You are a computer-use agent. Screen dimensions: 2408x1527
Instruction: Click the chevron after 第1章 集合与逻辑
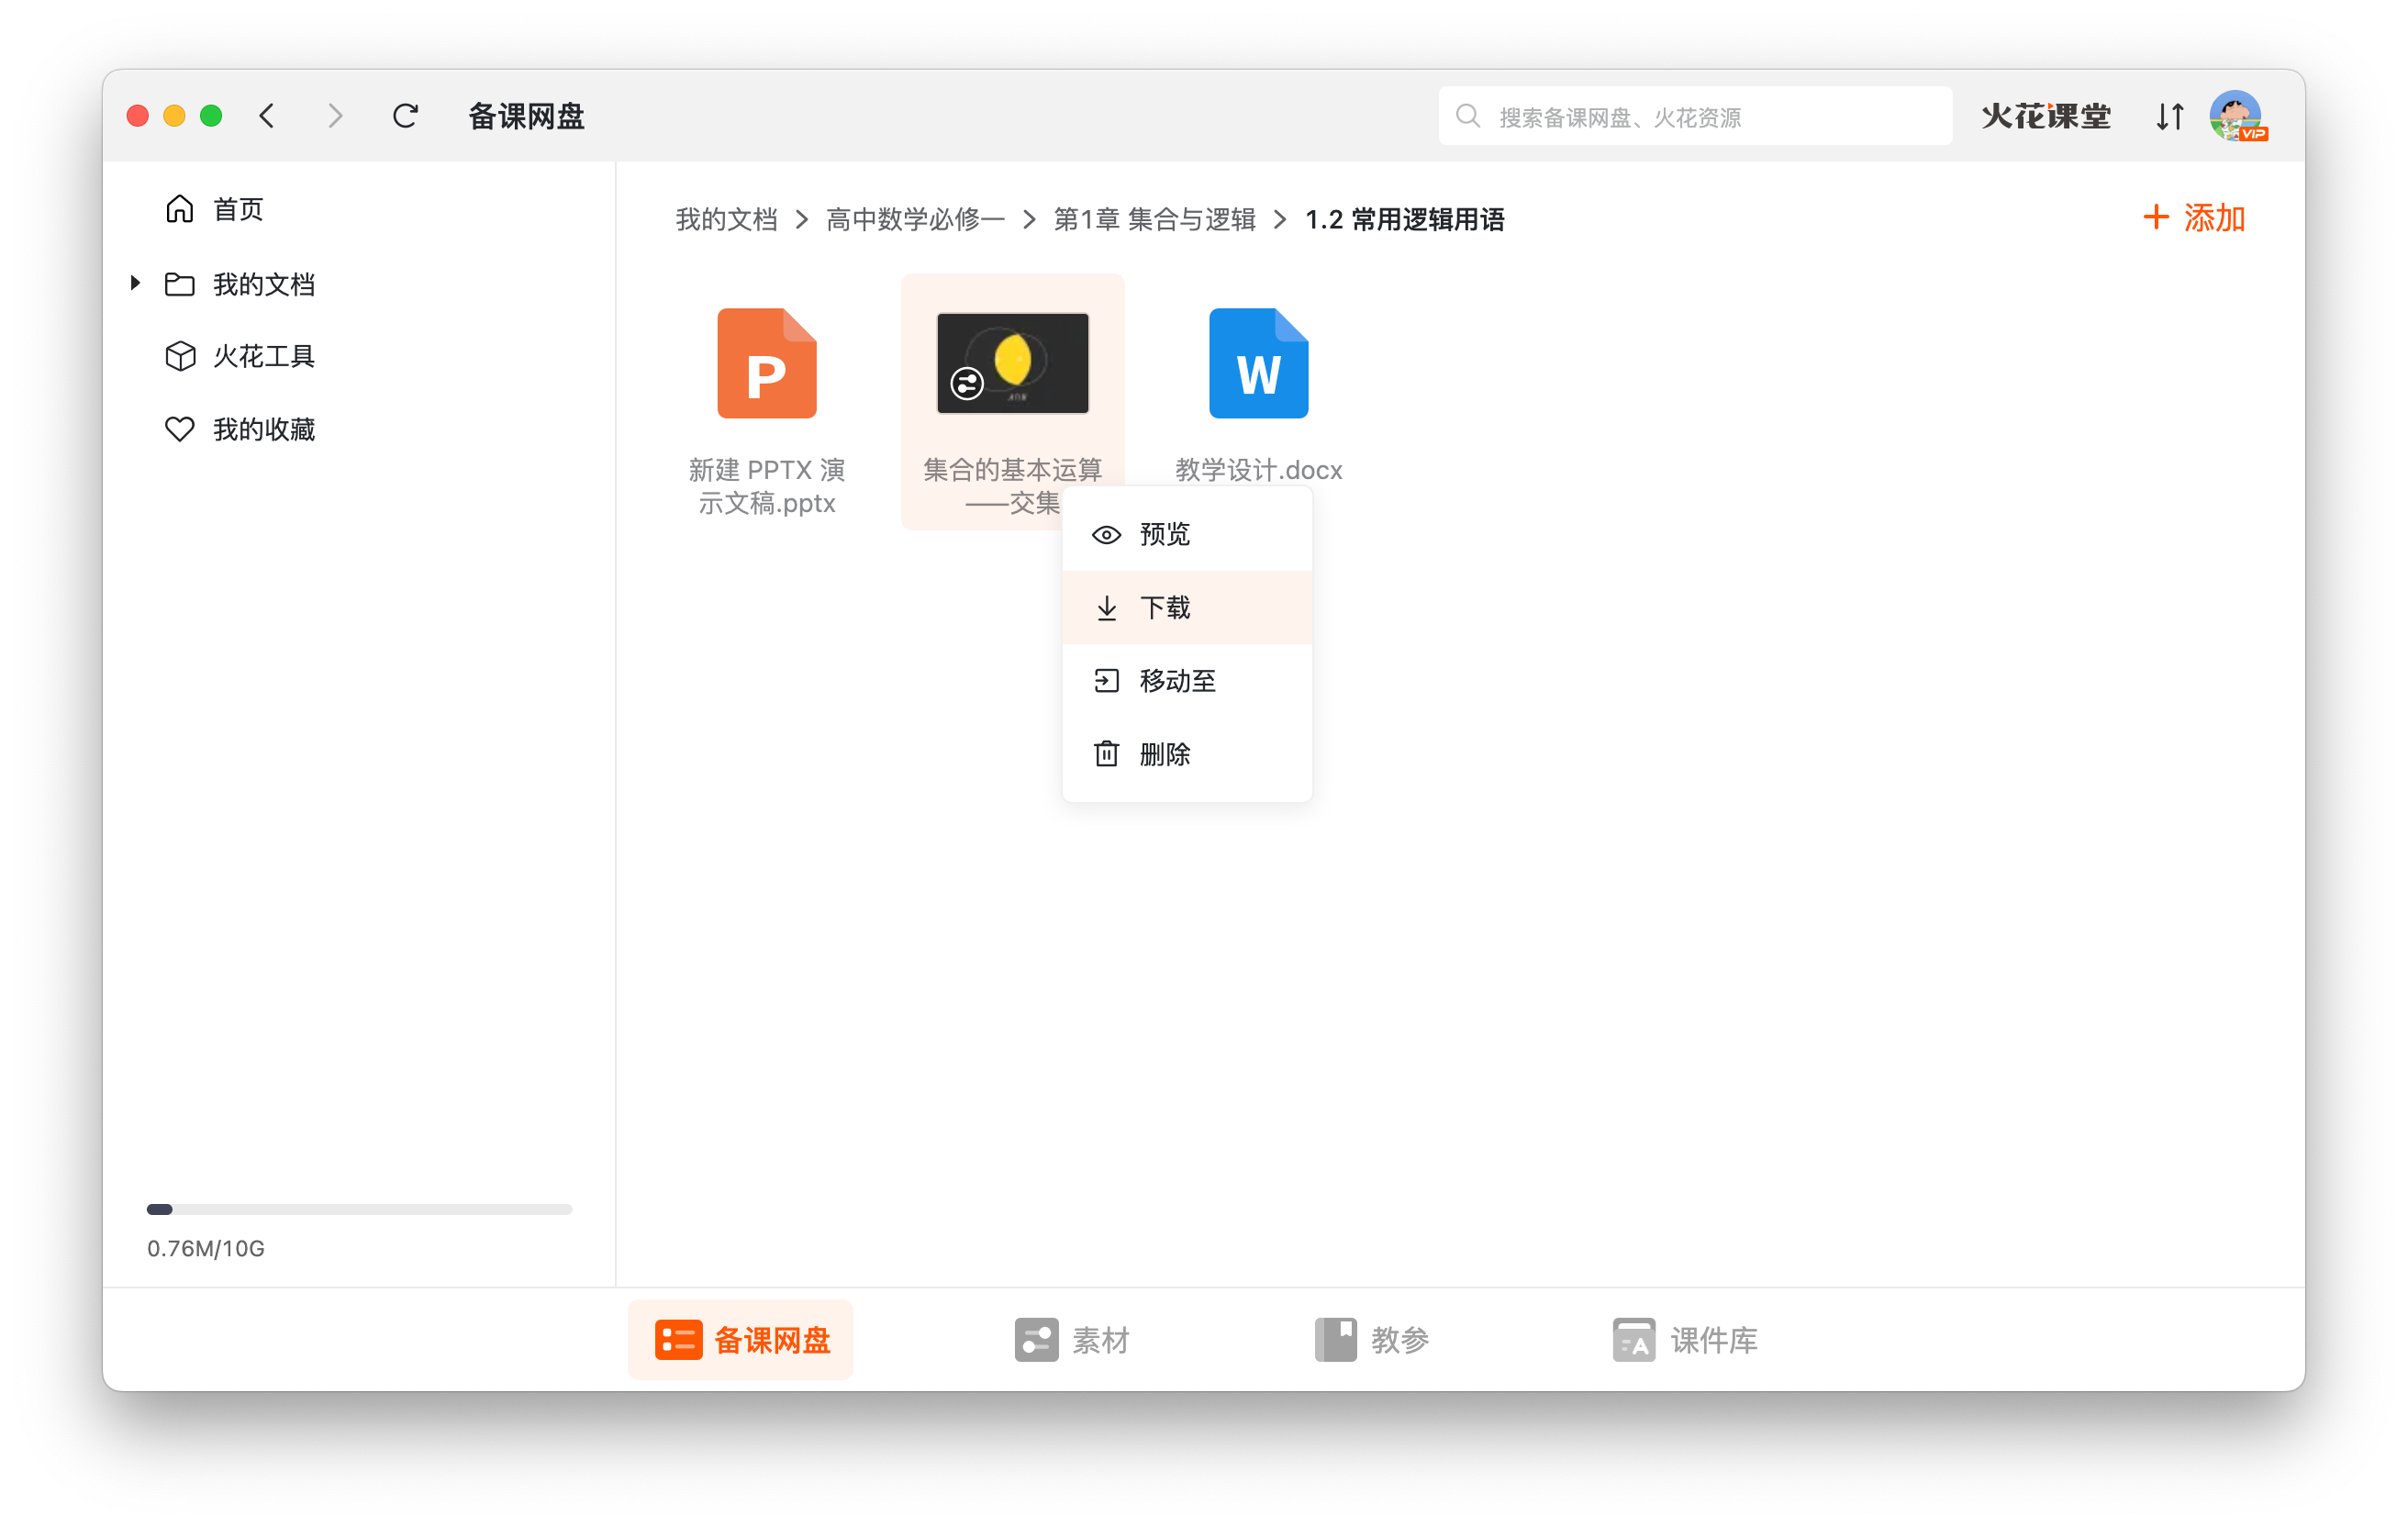click(x=1280, y=219)
